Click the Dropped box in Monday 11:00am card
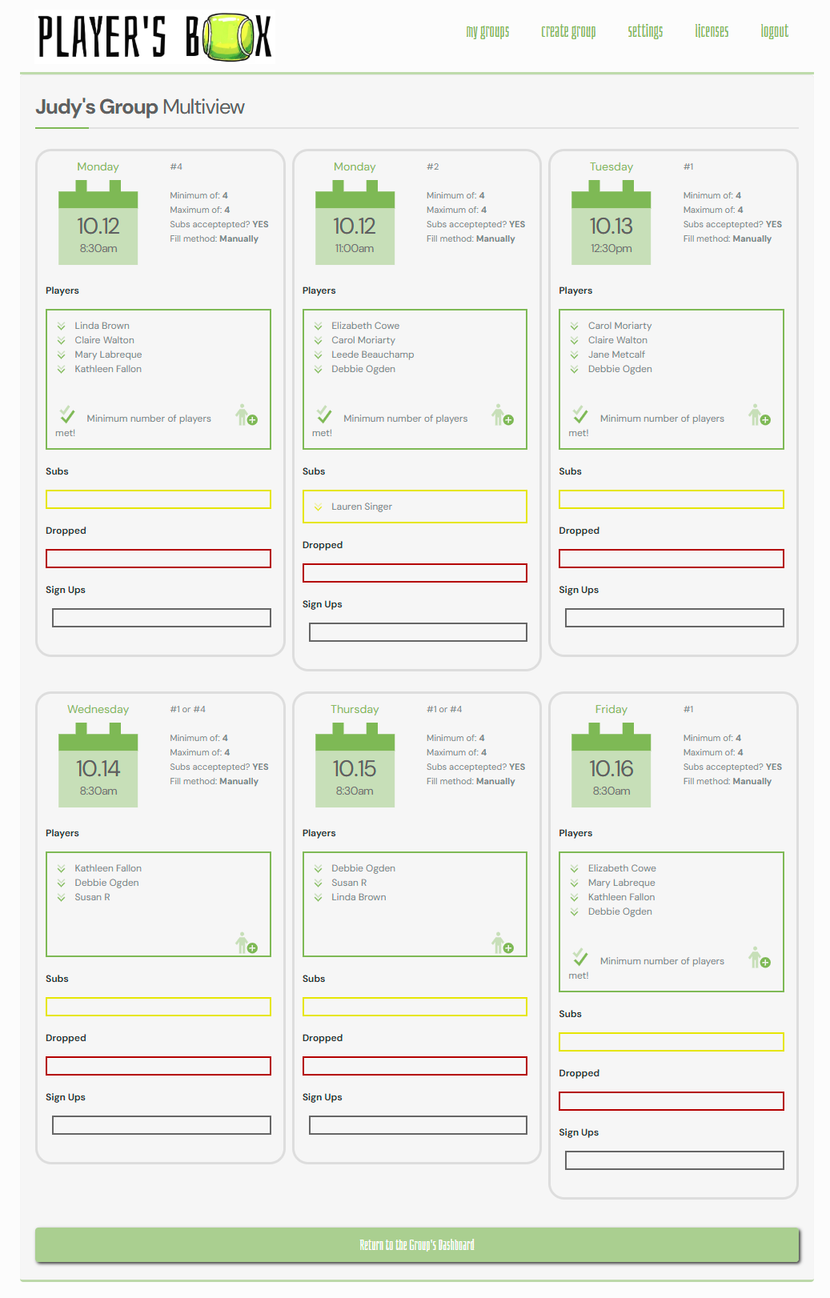The height and width of the screenshot is (1298, 830). pos(415,573)
